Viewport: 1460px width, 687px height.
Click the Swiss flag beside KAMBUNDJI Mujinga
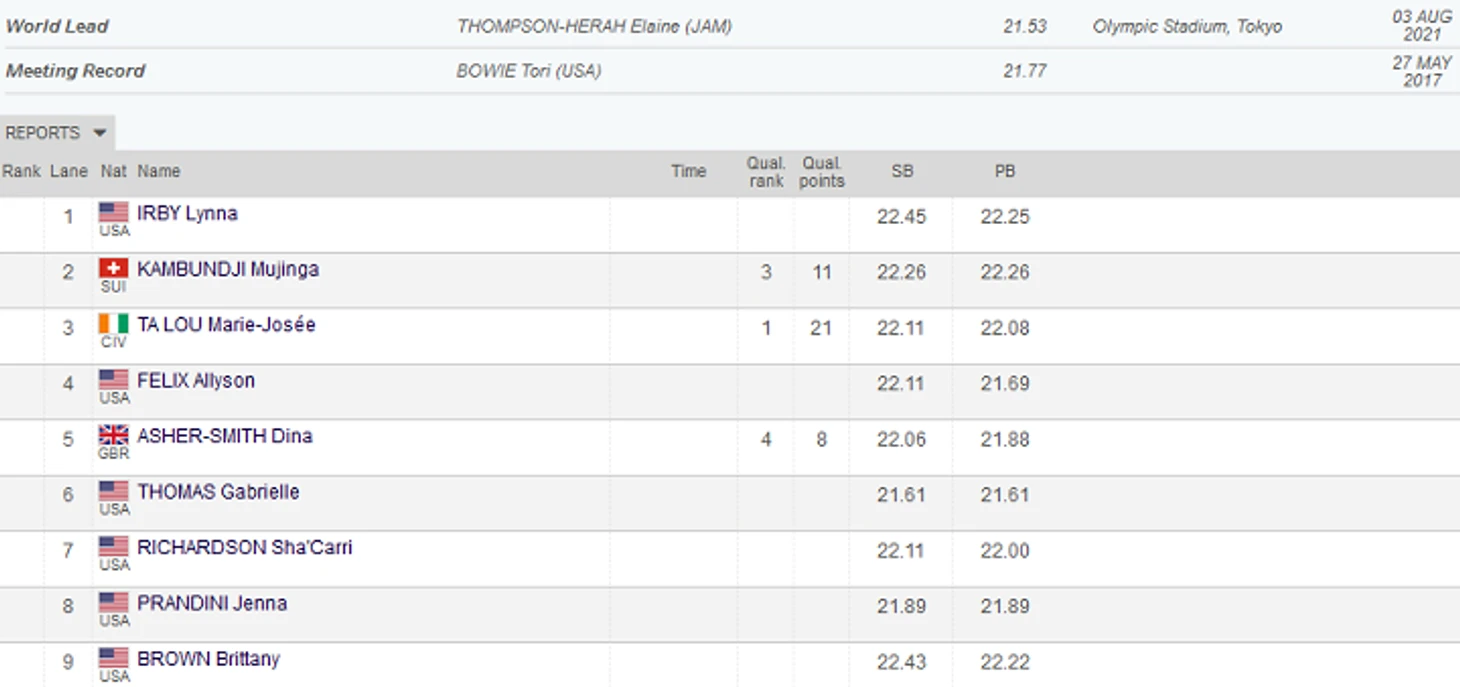(114, 268)
